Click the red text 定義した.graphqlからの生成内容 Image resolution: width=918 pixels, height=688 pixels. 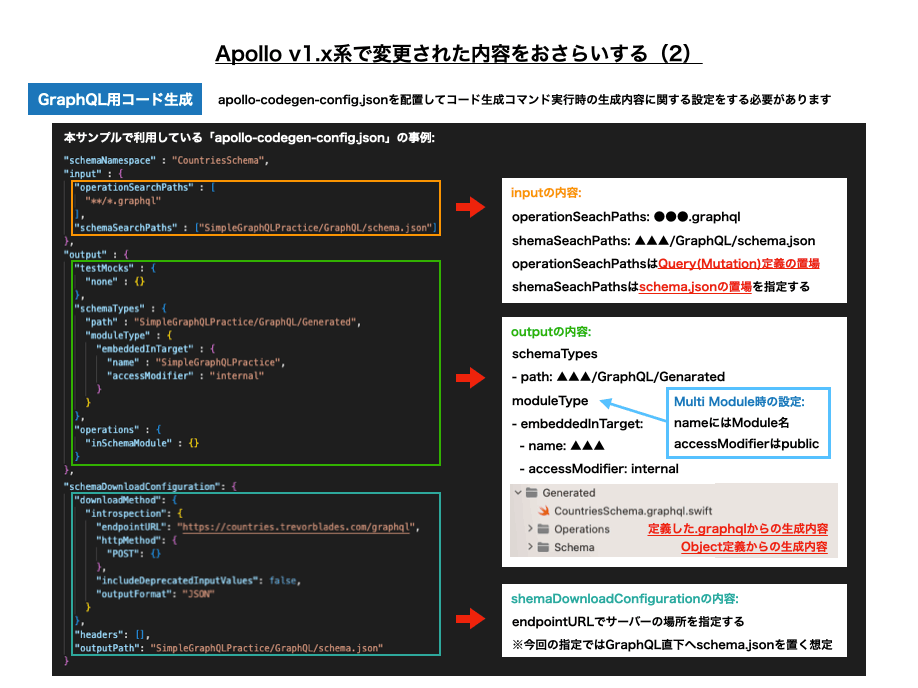click(738, 529)
